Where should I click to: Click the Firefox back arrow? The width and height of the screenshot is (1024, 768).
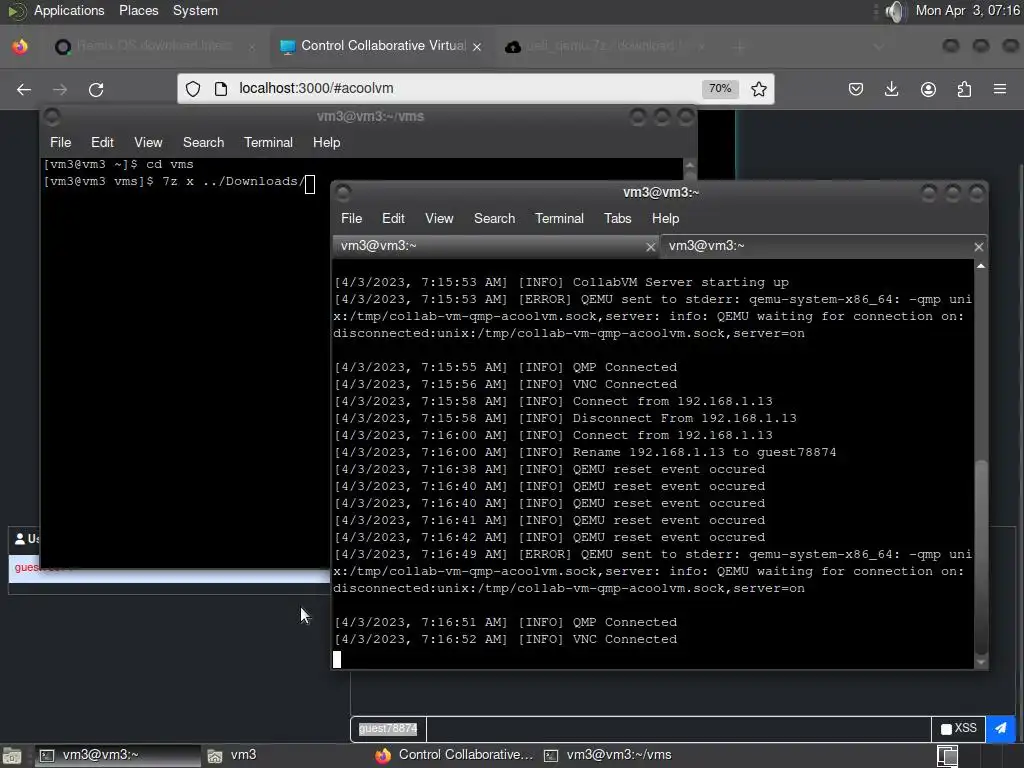coord(24,89)
